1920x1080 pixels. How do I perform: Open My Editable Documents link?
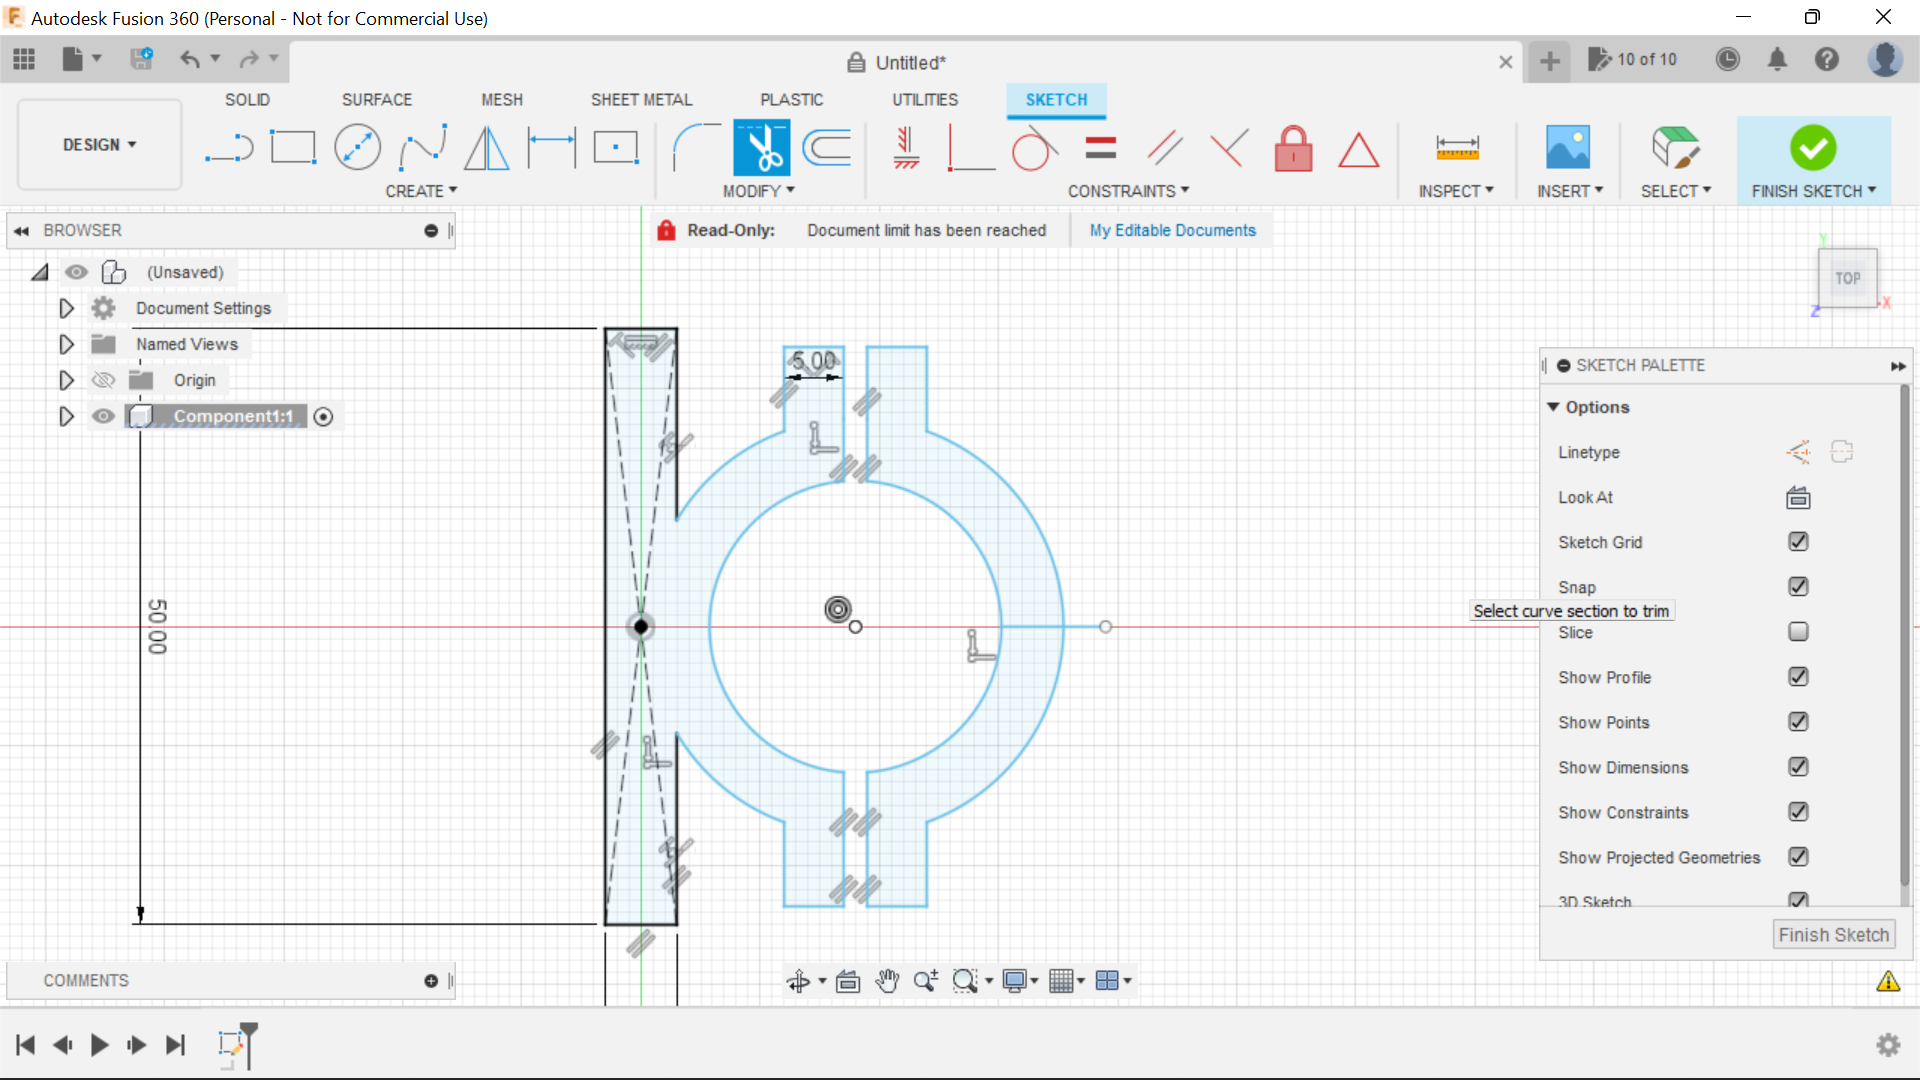[1172, 230]
